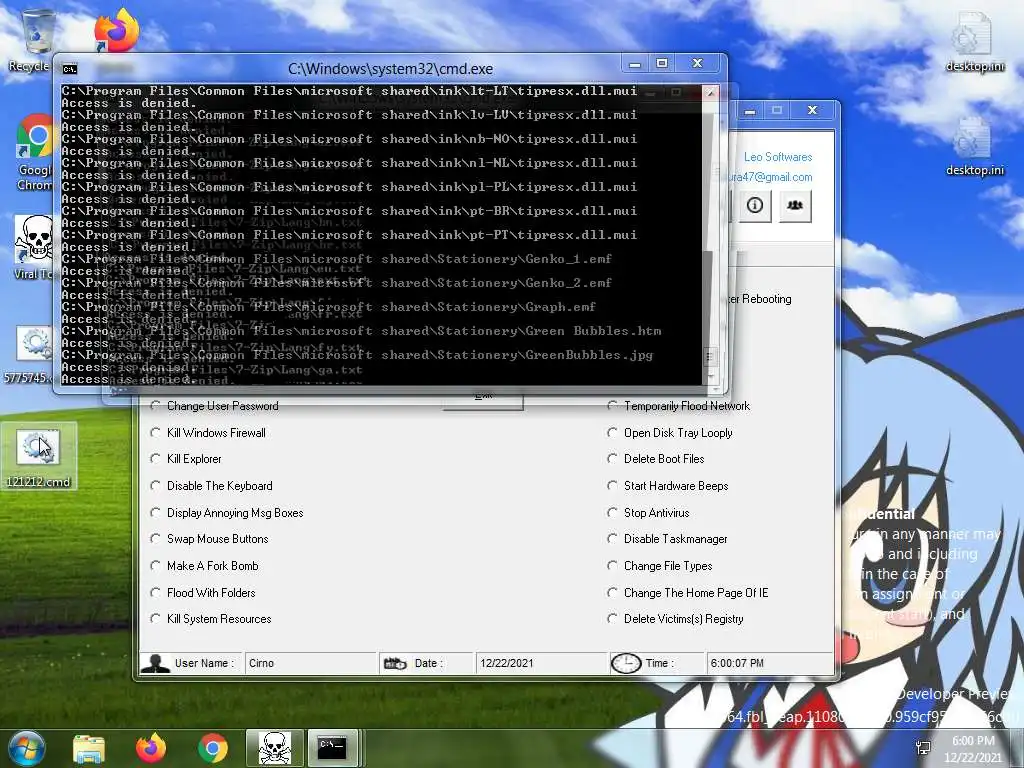This screenshot has width=1024, height=768.
Task: Click the Leo Softwares link
Action: click(x=778, y=157)
